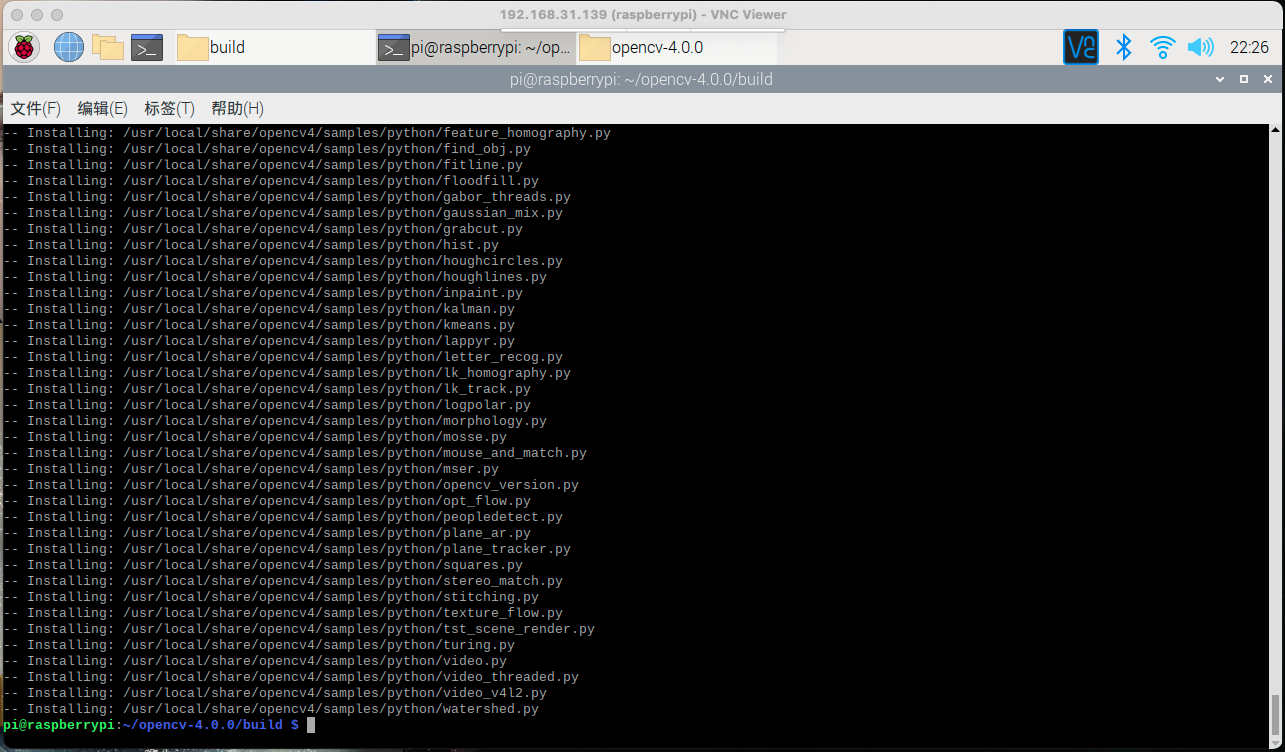Launch the web browser globe icon
This screenshot has height=752, width=1285.
coord(69,47)
